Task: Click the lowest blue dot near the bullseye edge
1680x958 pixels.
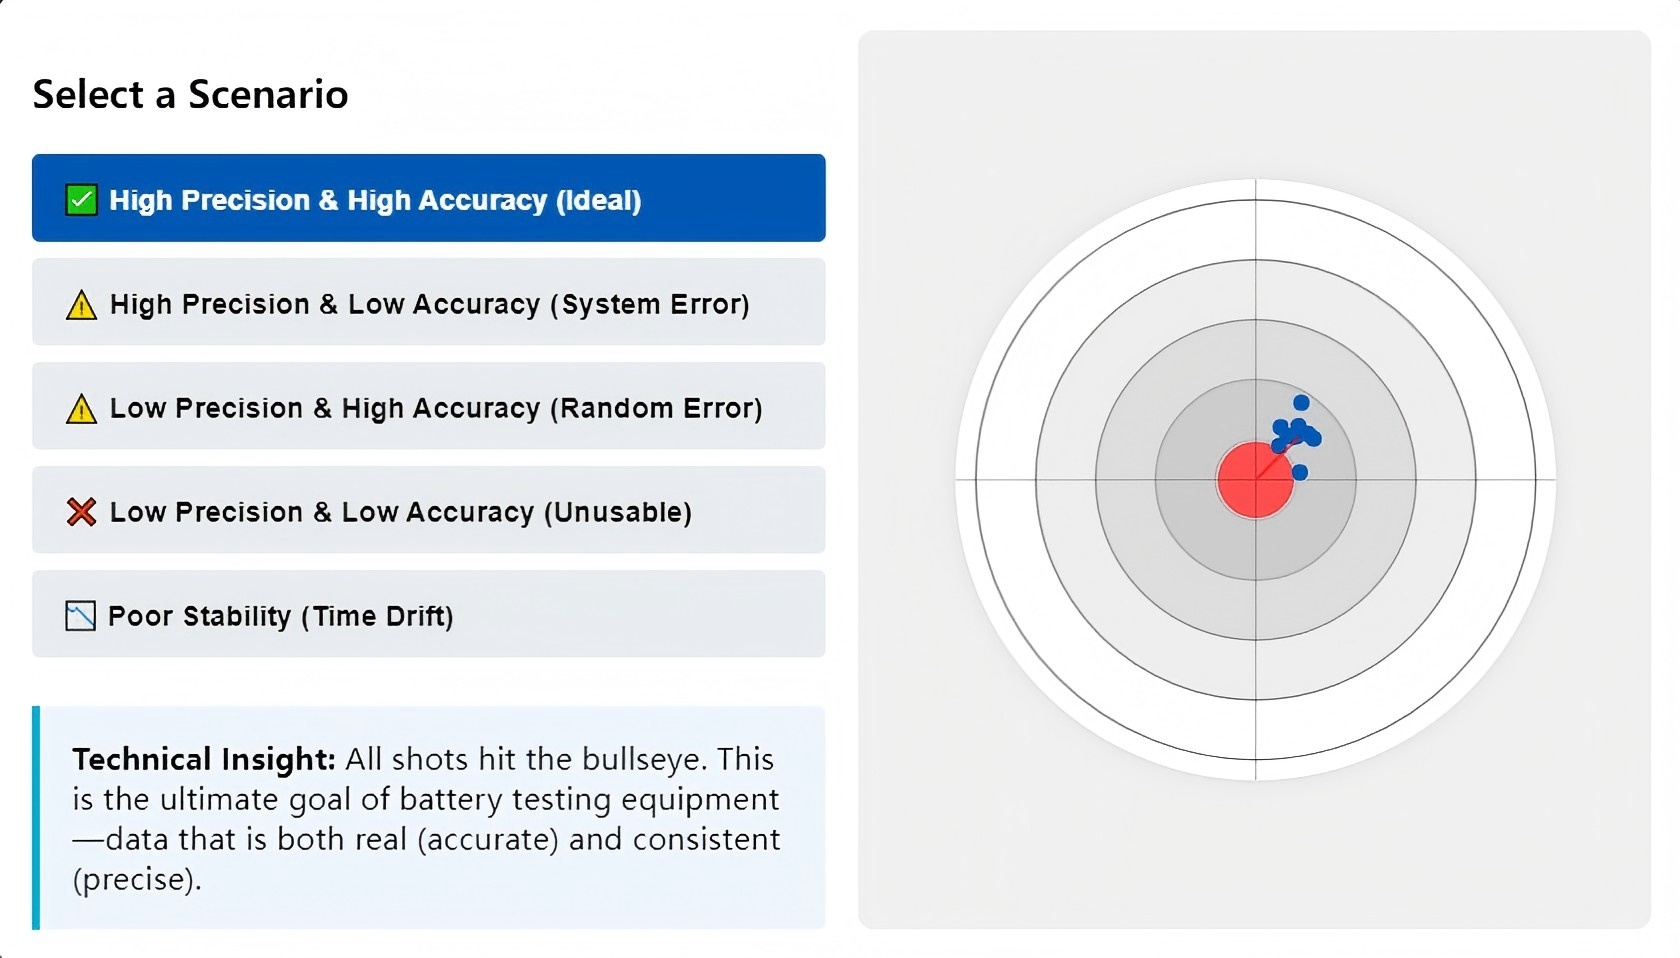Action: point(1300,472)
